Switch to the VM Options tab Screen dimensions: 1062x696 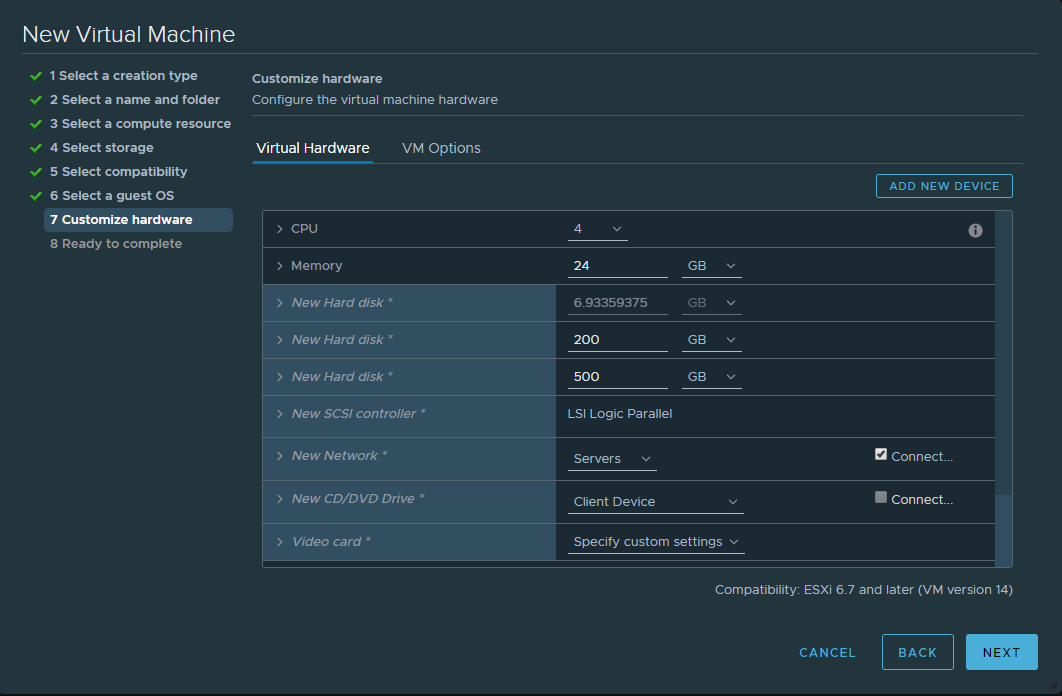(x=441, y=148)
